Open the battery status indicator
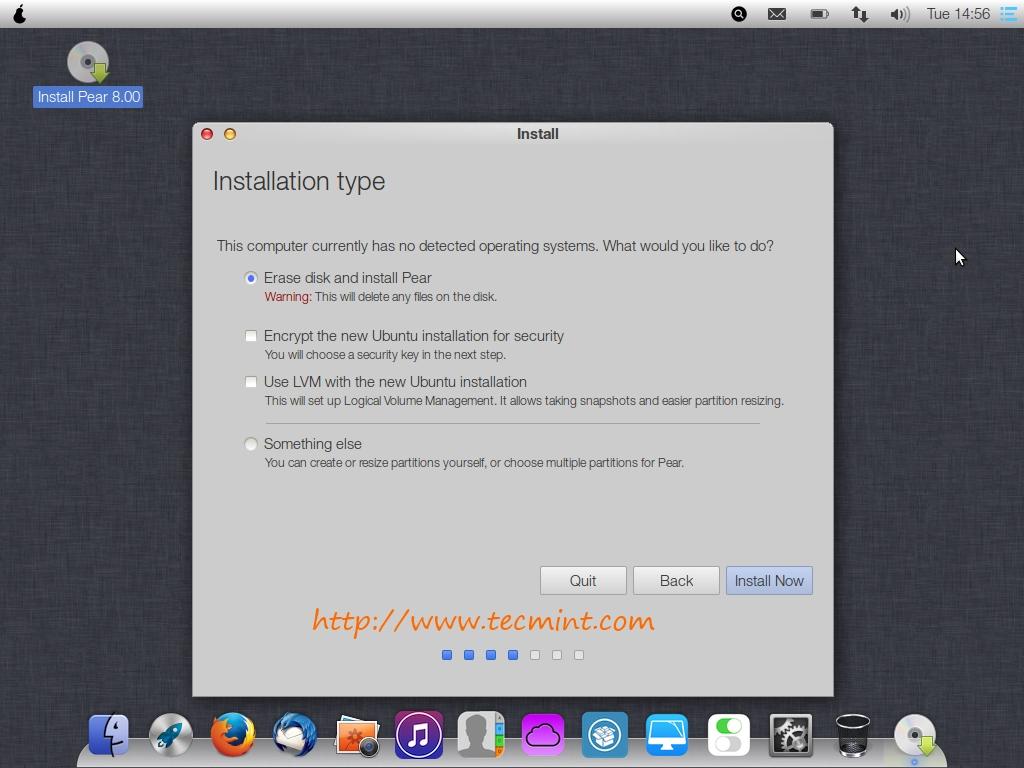Viewport: 1024px width, 768px height. (819, 14)
